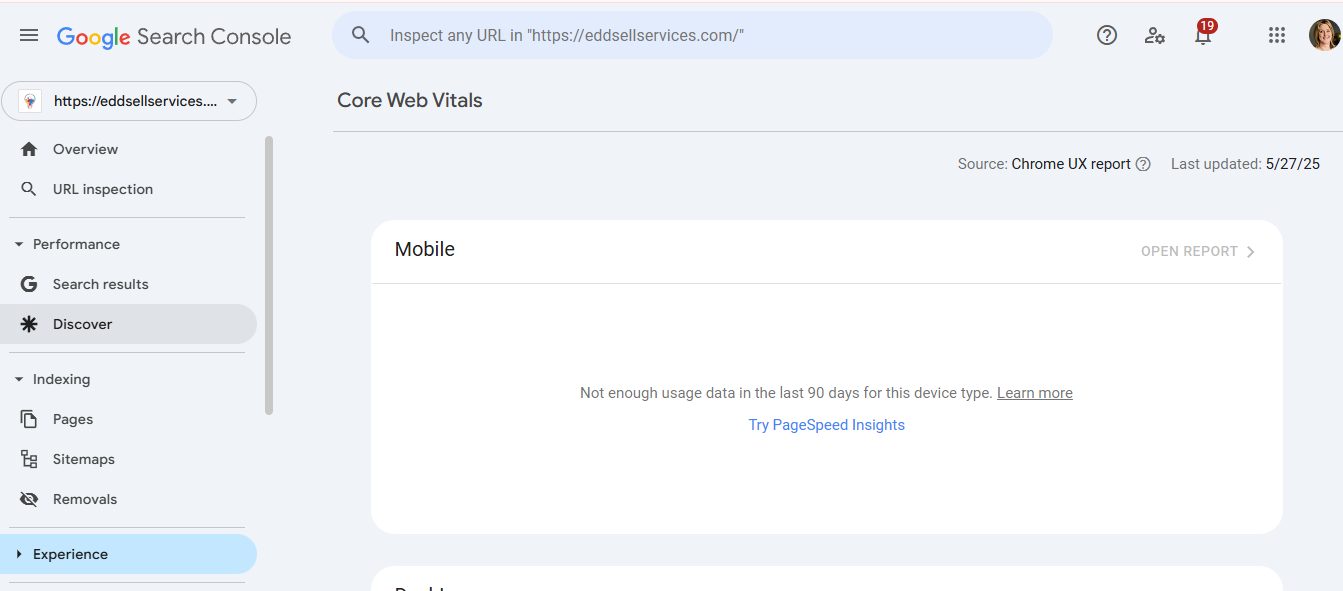This screenshot has height=591, width=1343.
Task: Click the Overview home icon
Action: click(29, 149)
